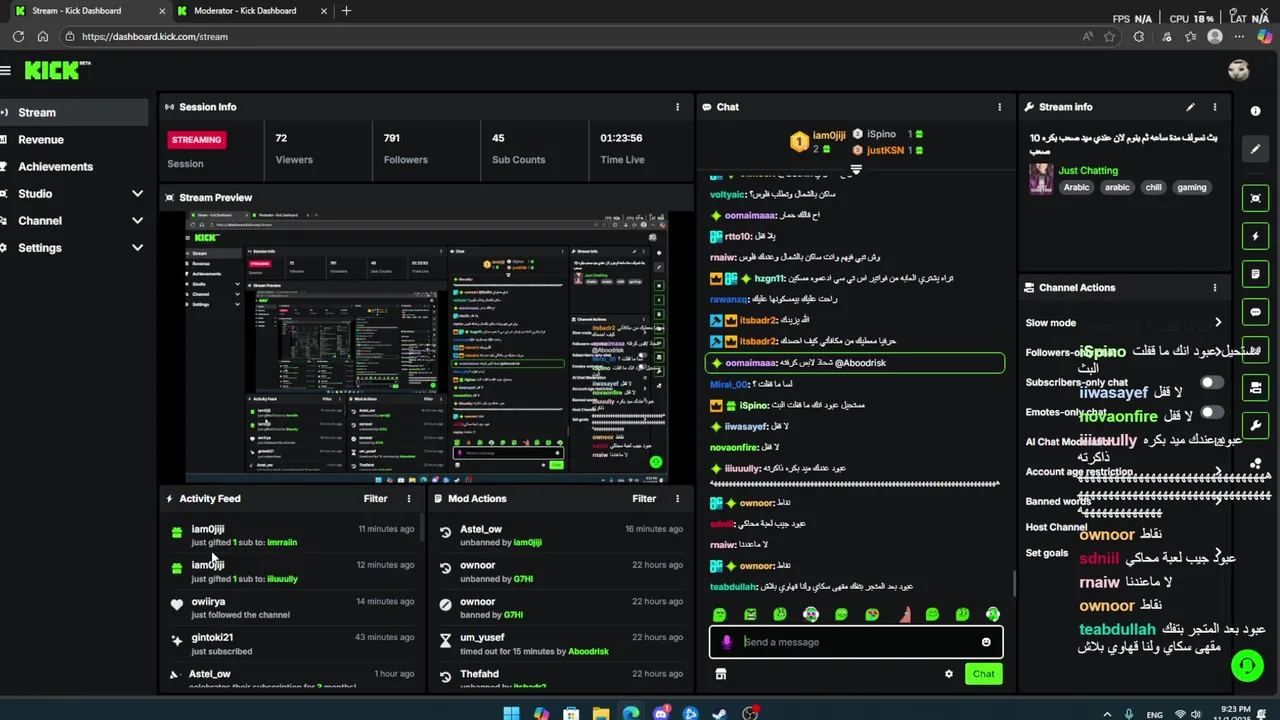Click the Stream Preview video thumbnail

426,347
